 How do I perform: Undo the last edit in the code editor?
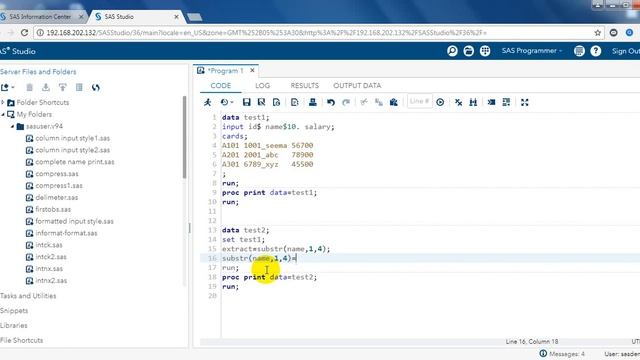point(331,102)
